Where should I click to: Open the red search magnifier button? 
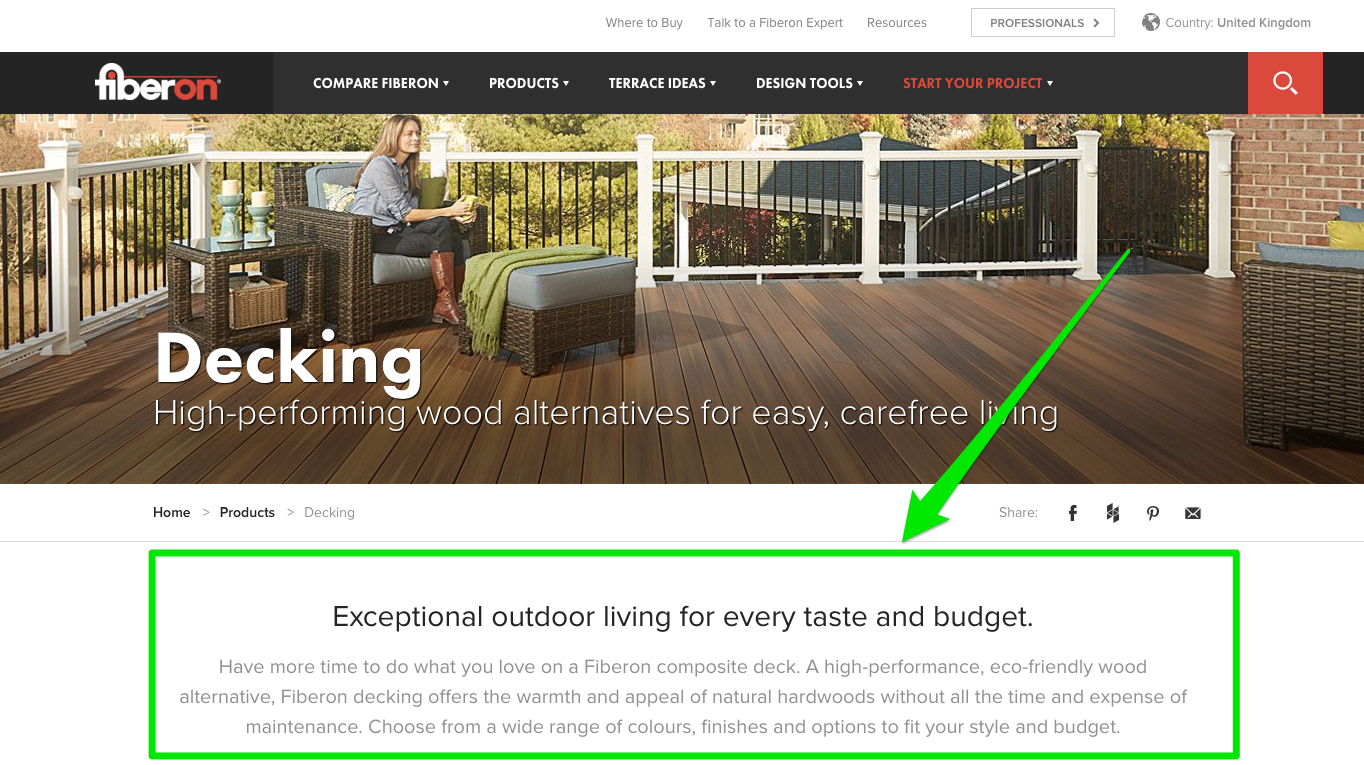pyautogui.click(x=1285, y=83)
